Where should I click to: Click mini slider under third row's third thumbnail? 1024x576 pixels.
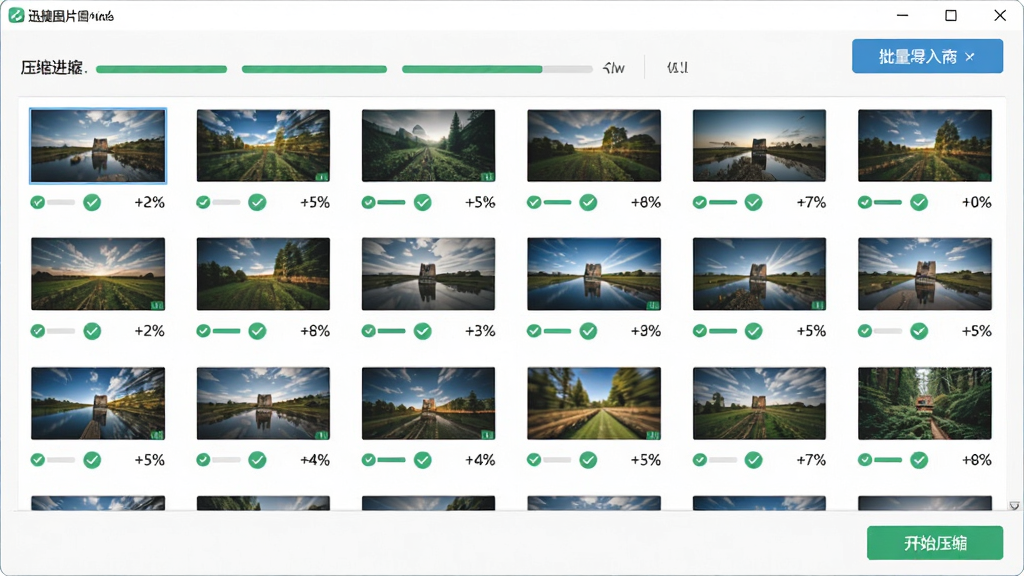click(x=391, y=460)
